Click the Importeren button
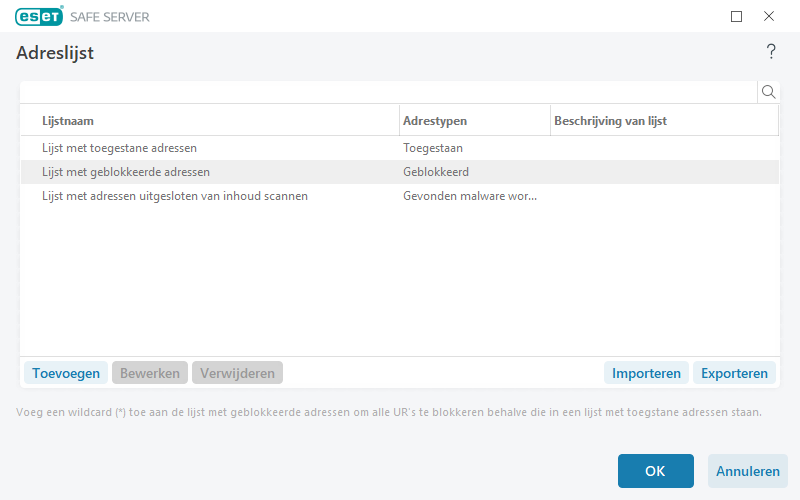The image size is (800, 500). [x=646, y=373]
